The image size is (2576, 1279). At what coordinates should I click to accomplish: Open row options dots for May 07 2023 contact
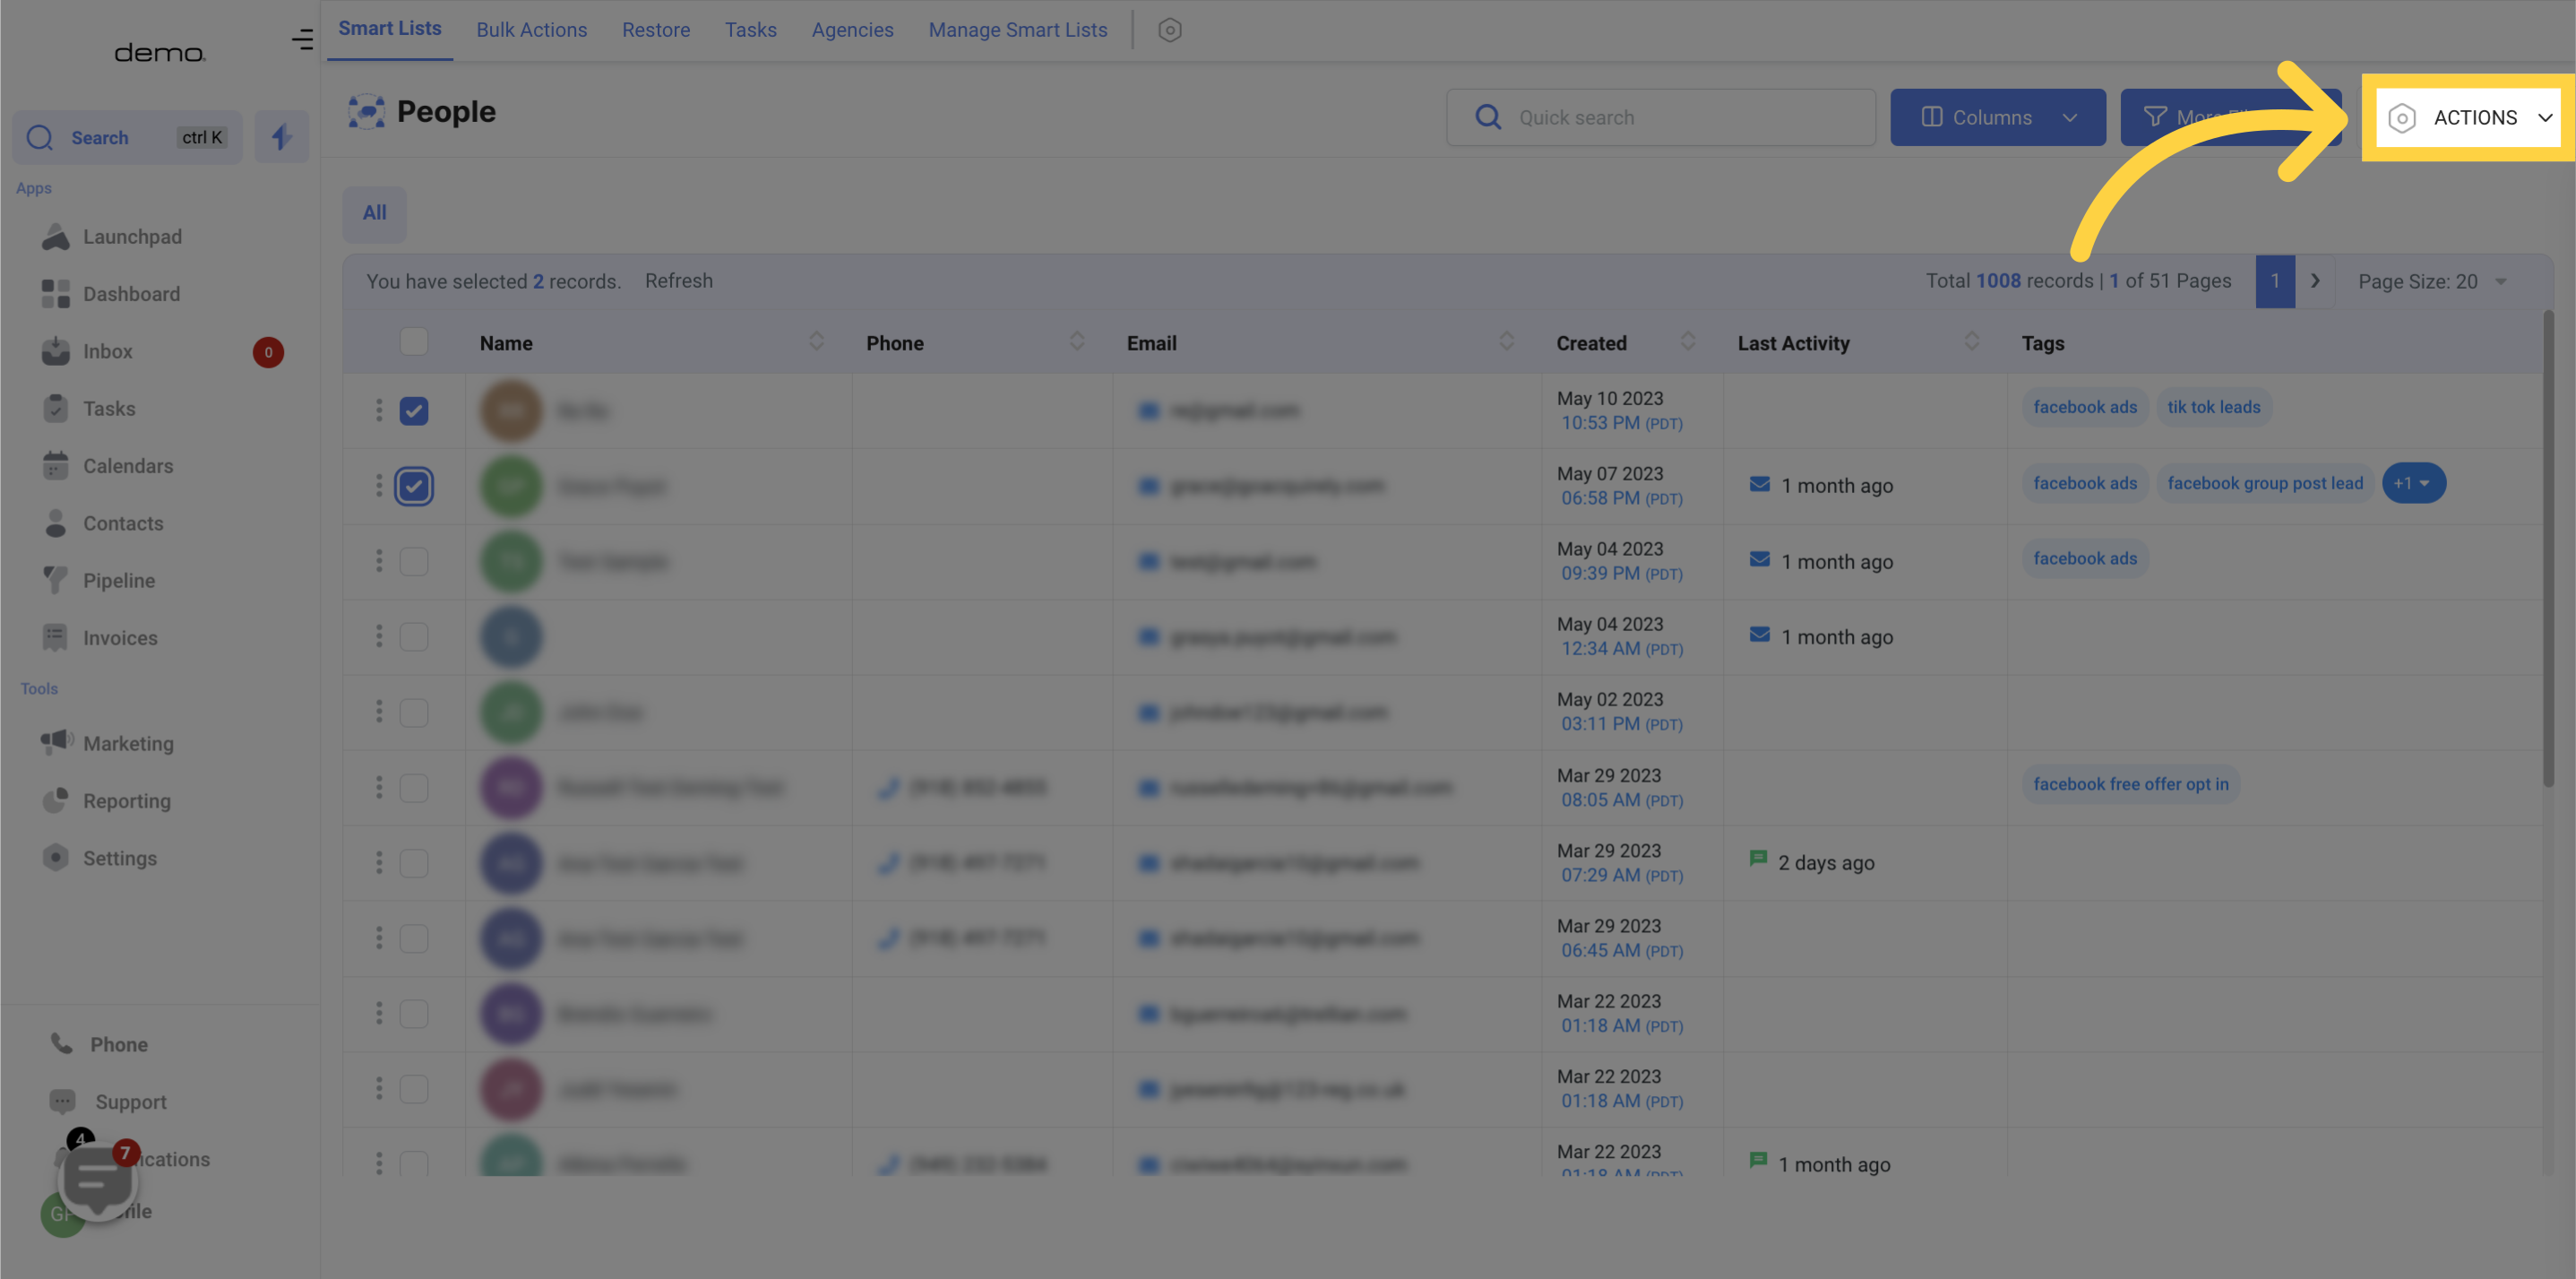pos(378,486)
